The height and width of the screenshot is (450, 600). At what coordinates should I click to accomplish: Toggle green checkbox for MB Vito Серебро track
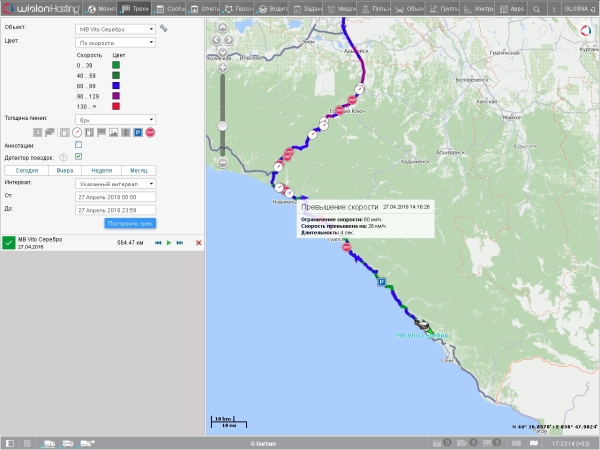(9, 243)
